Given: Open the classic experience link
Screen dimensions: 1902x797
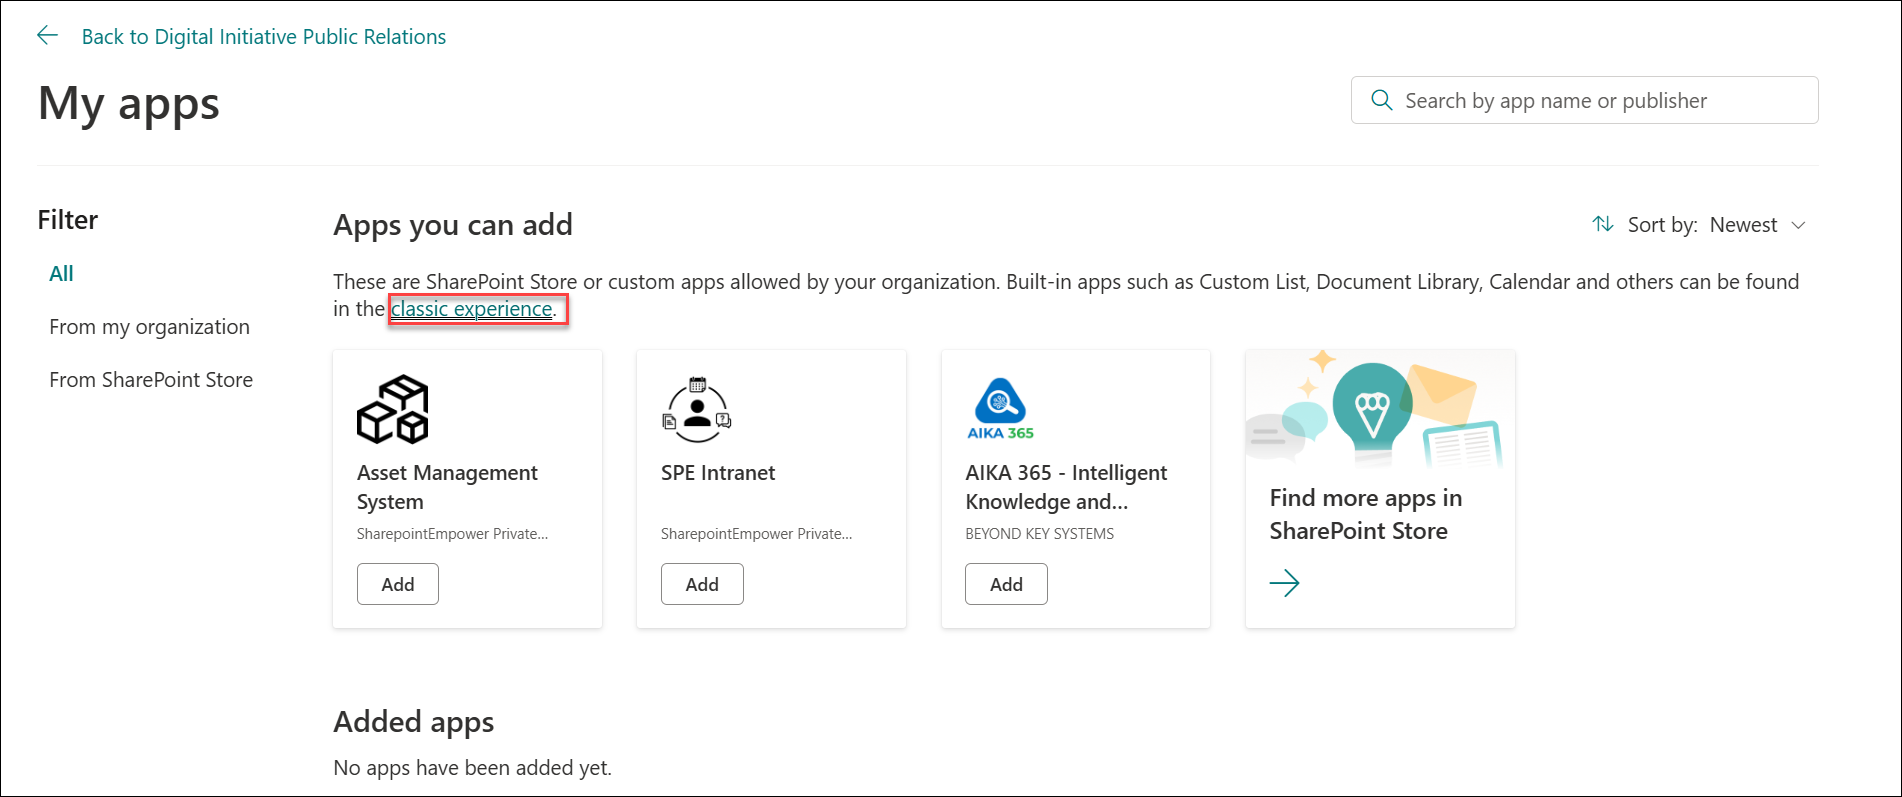Looking at the screenshot, I should point(471,309).
